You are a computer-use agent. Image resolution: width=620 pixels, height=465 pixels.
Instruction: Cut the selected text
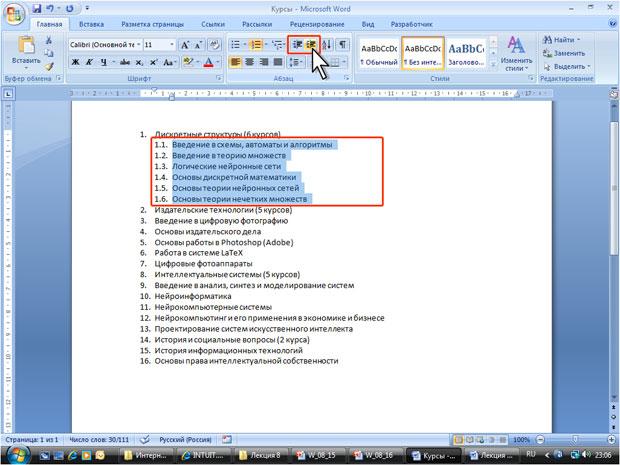[49, 40]
